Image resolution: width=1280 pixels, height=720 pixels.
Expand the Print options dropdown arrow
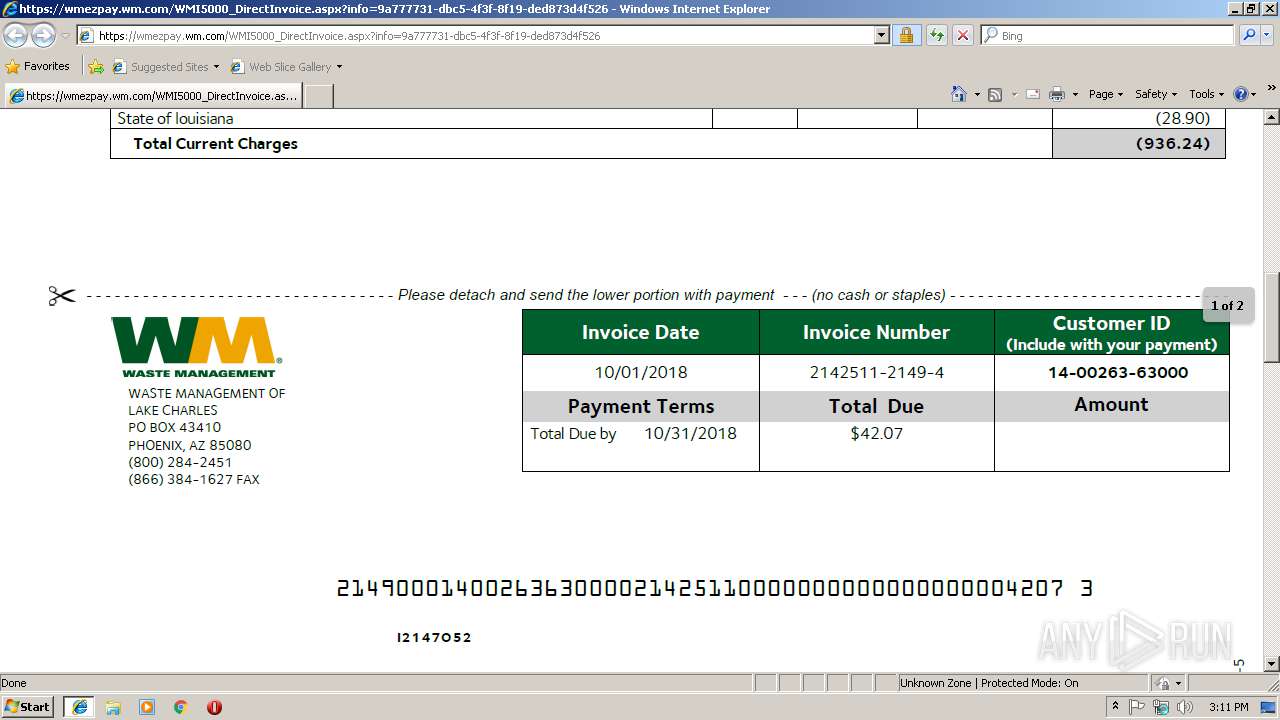[1075, 94]
